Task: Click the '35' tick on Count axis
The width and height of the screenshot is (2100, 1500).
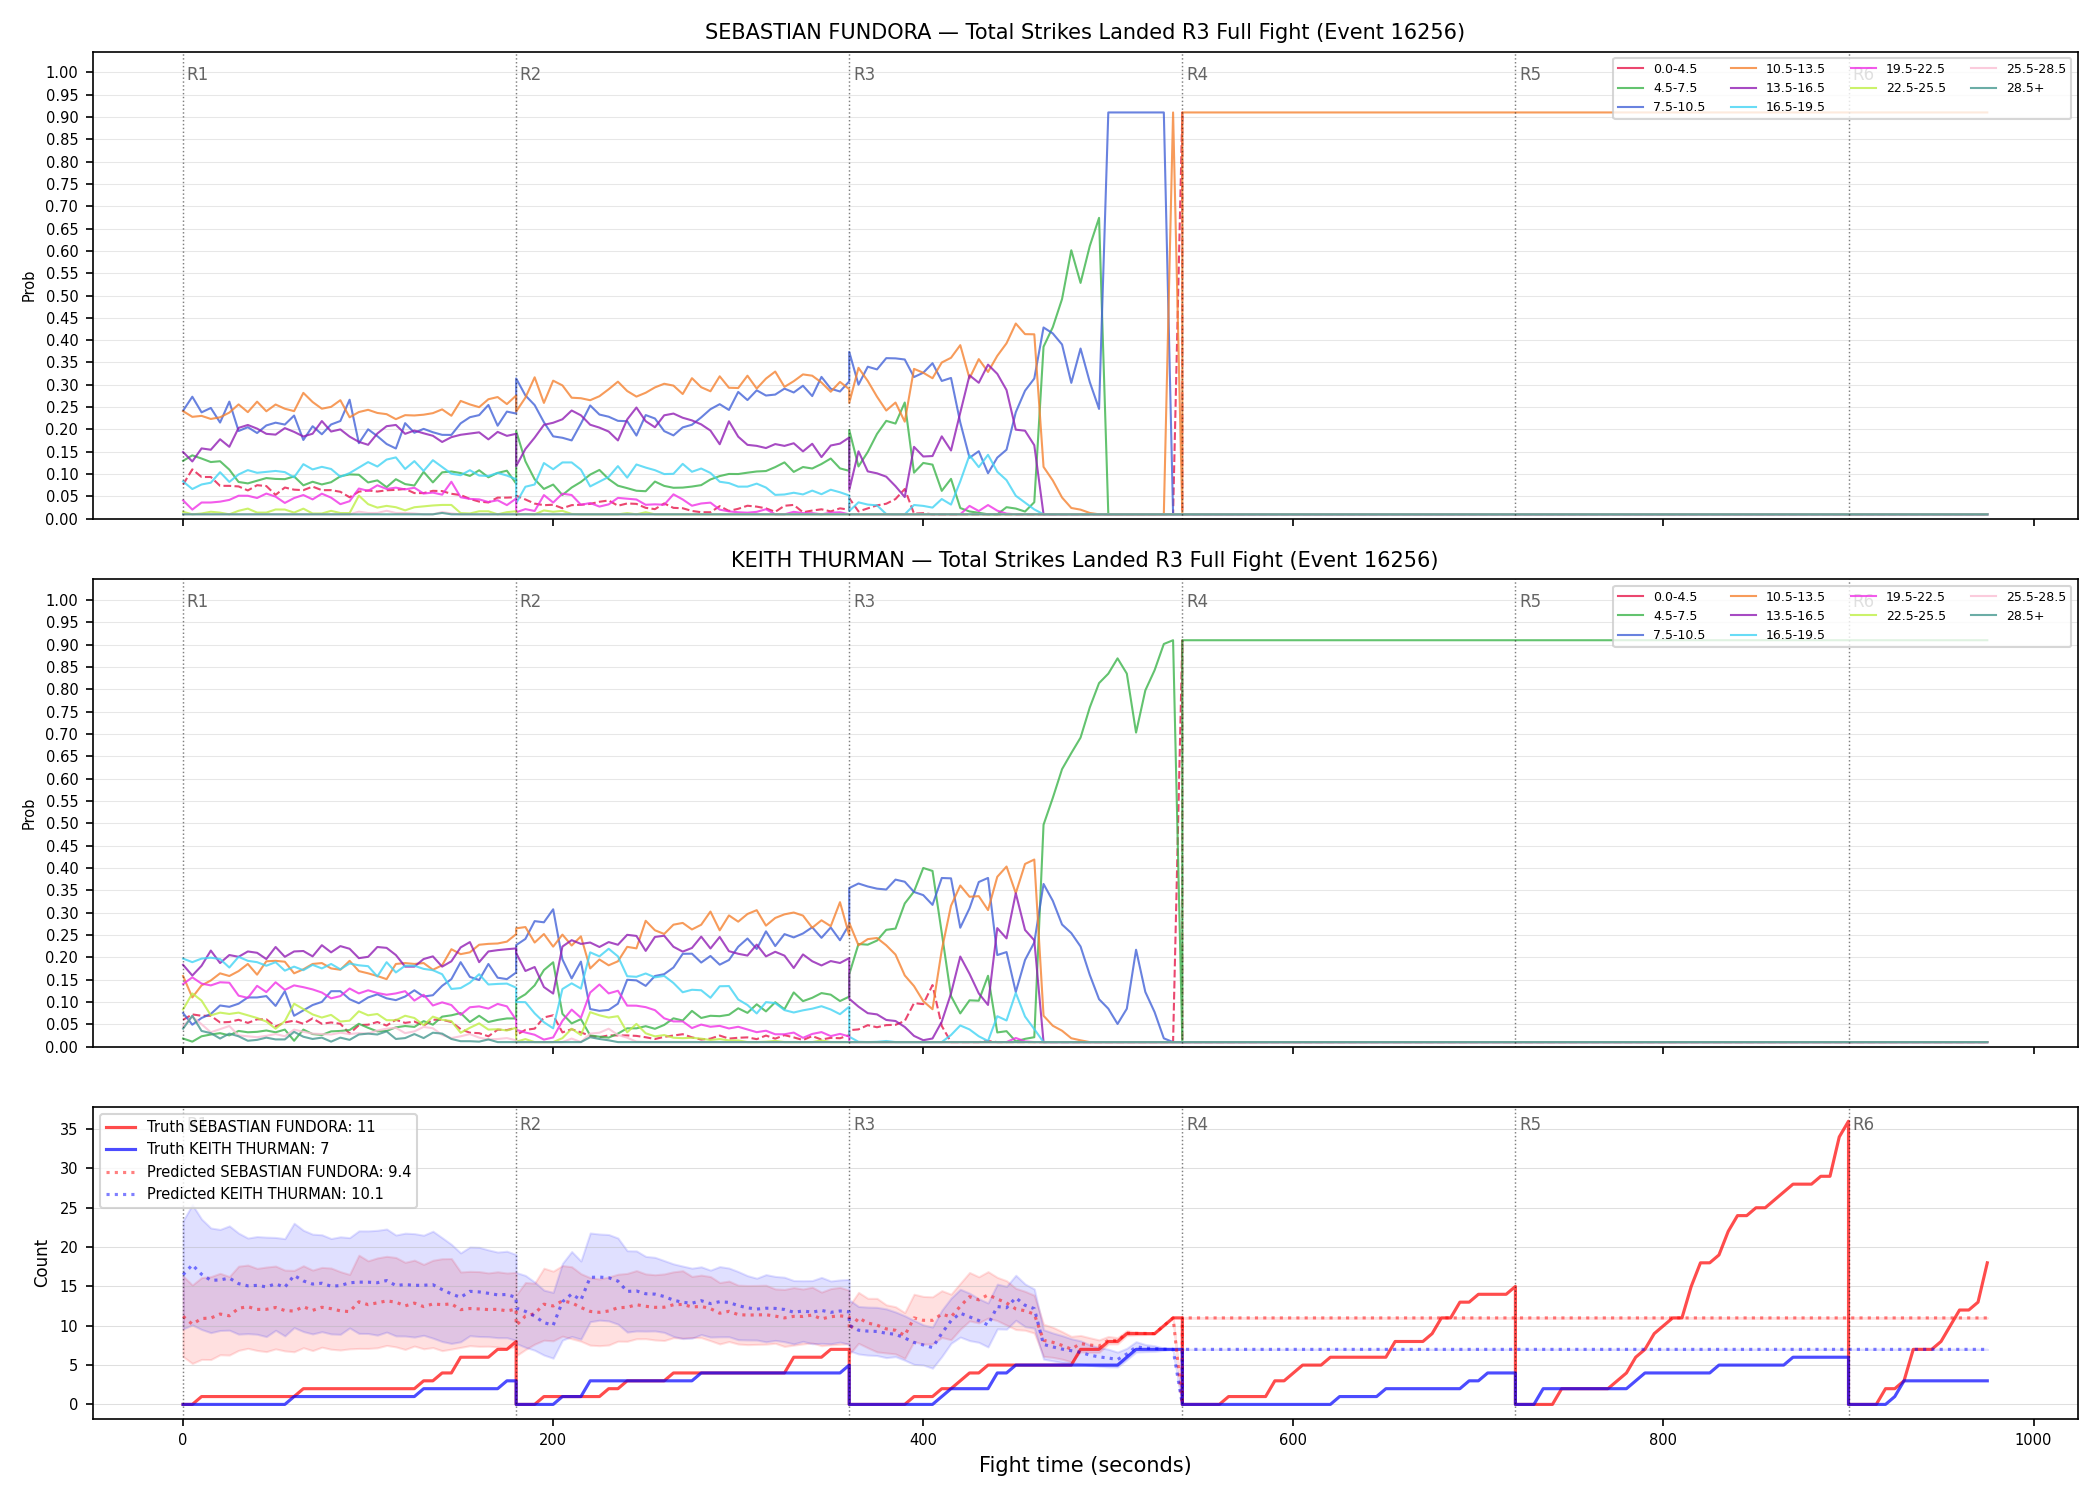Action: (x=69, y=1130)
